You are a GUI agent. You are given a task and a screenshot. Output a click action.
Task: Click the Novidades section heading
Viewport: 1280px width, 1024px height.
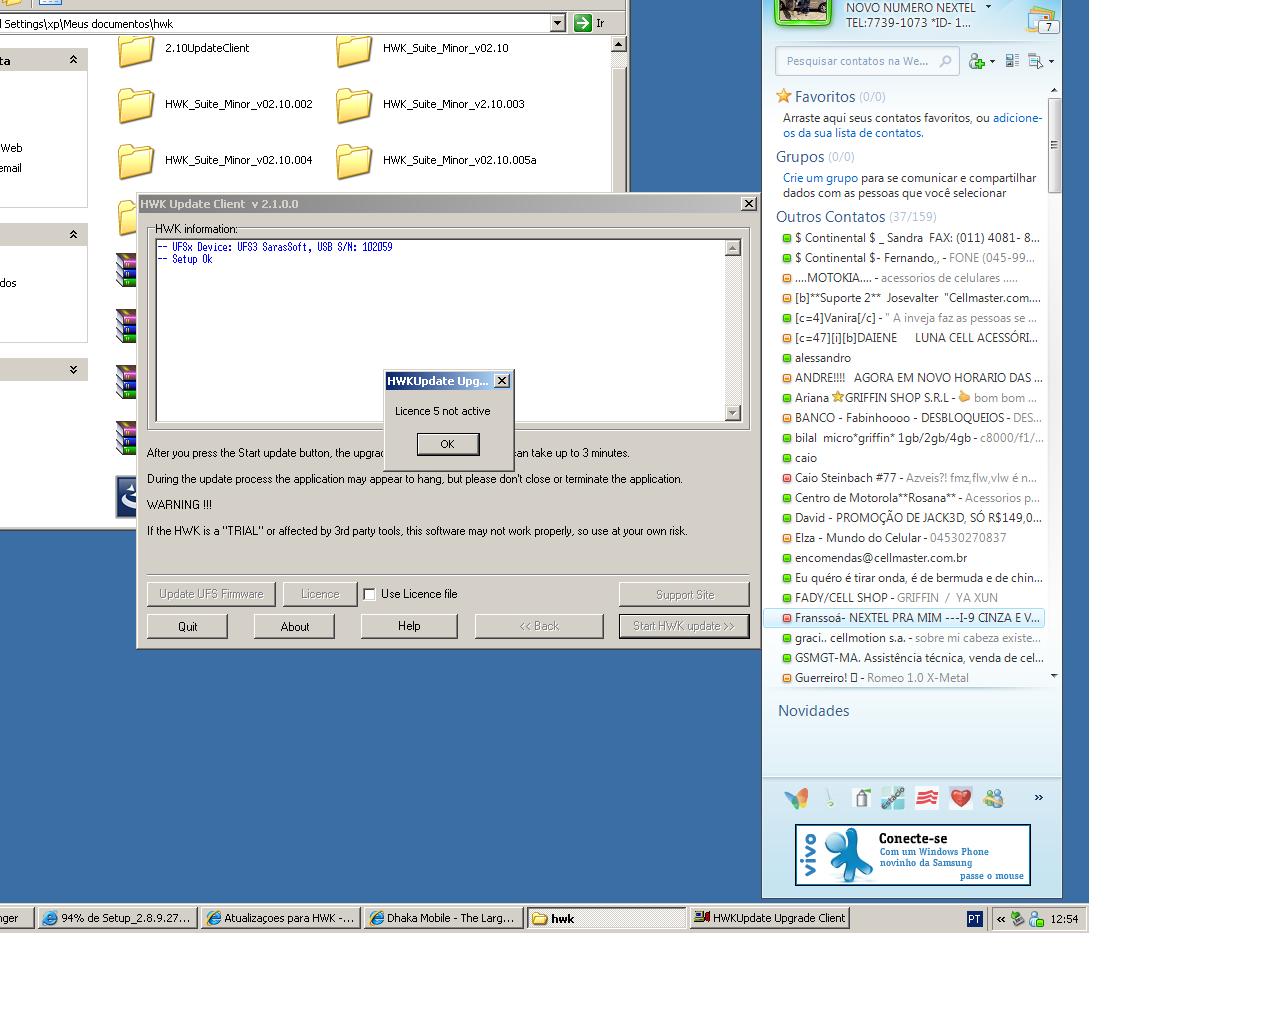813,711
